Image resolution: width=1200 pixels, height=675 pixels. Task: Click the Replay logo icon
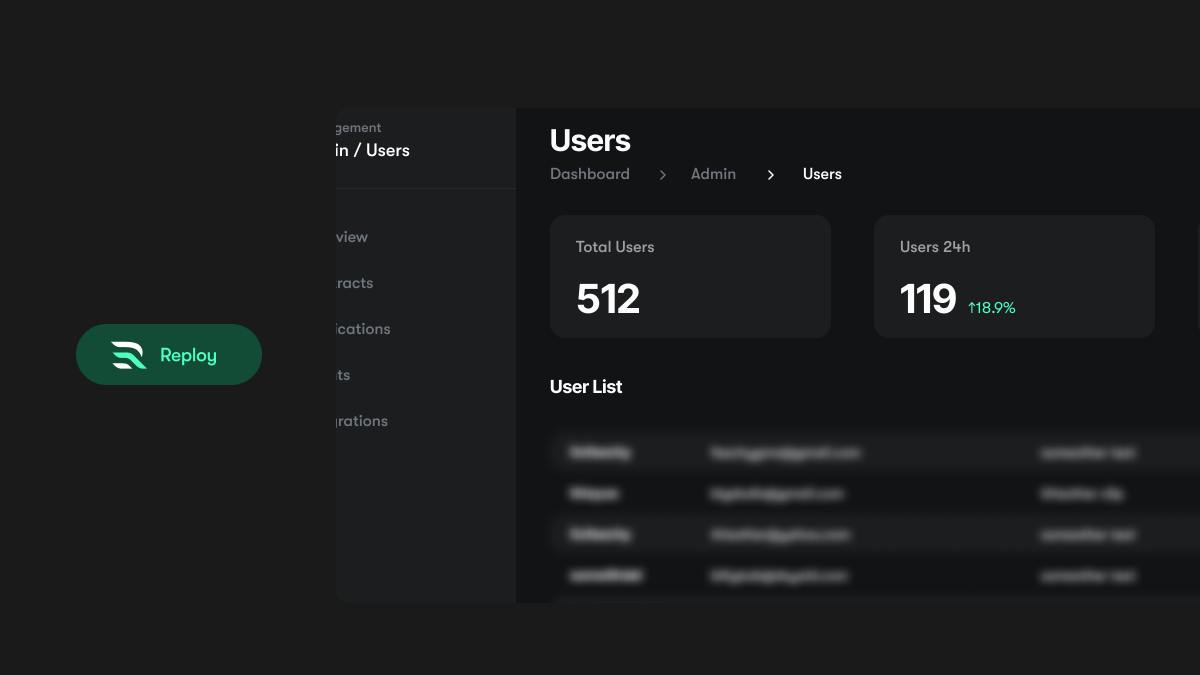click(x=129, y=355)
